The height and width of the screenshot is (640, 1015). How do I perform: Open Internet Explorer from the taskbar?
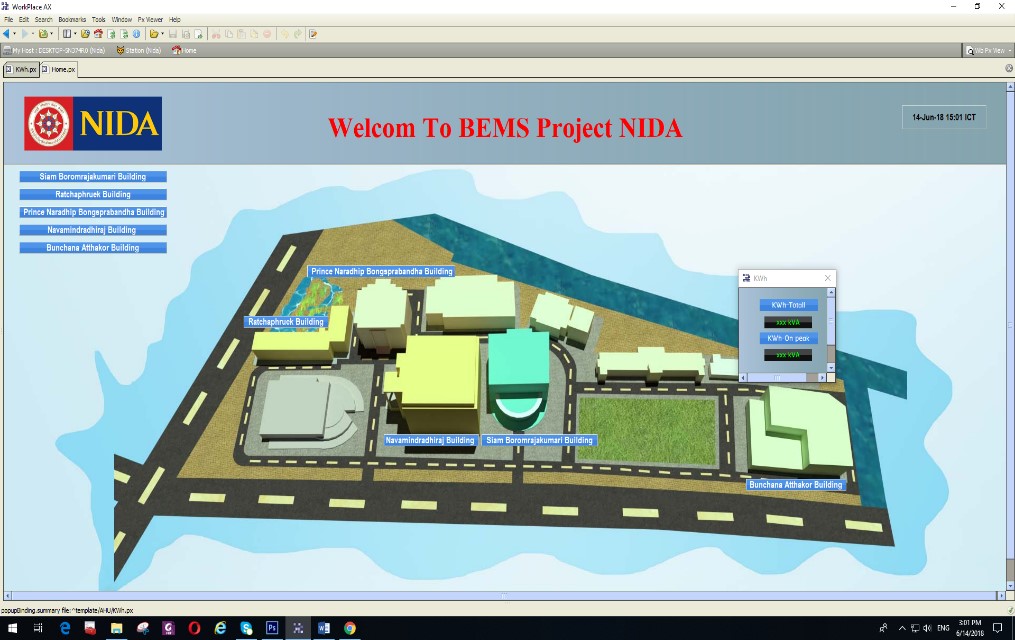click(220, 628)
